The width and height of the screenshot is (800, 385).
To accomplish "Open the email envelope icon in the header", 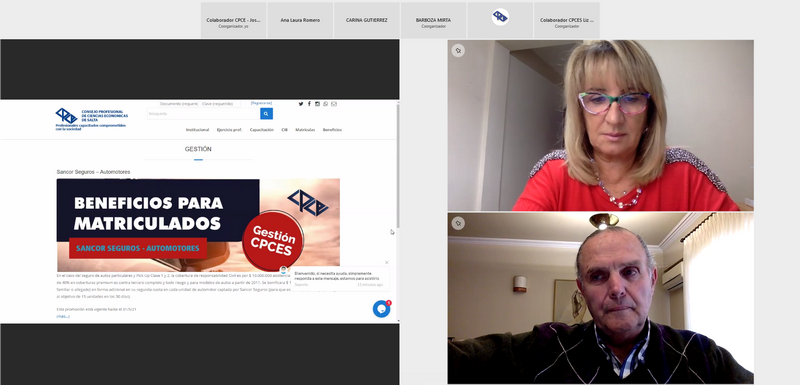I will coord(334,104).
